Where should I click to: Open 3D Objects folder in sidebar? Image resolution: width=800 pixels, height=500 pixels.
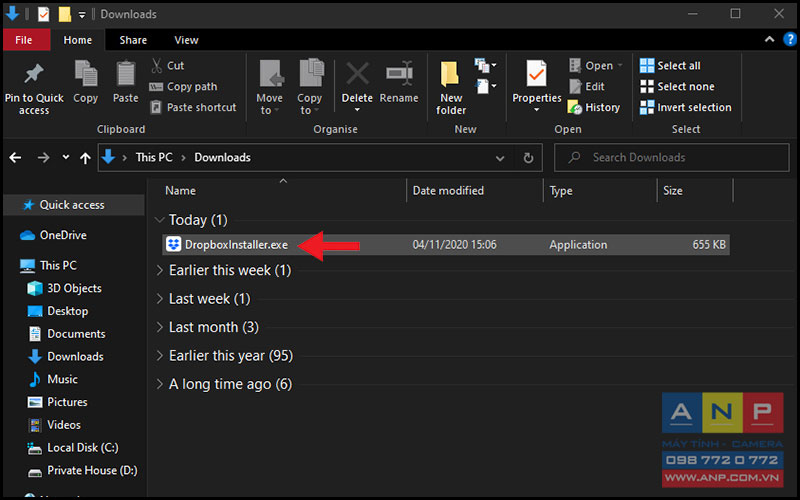click(x=64, y=288)
